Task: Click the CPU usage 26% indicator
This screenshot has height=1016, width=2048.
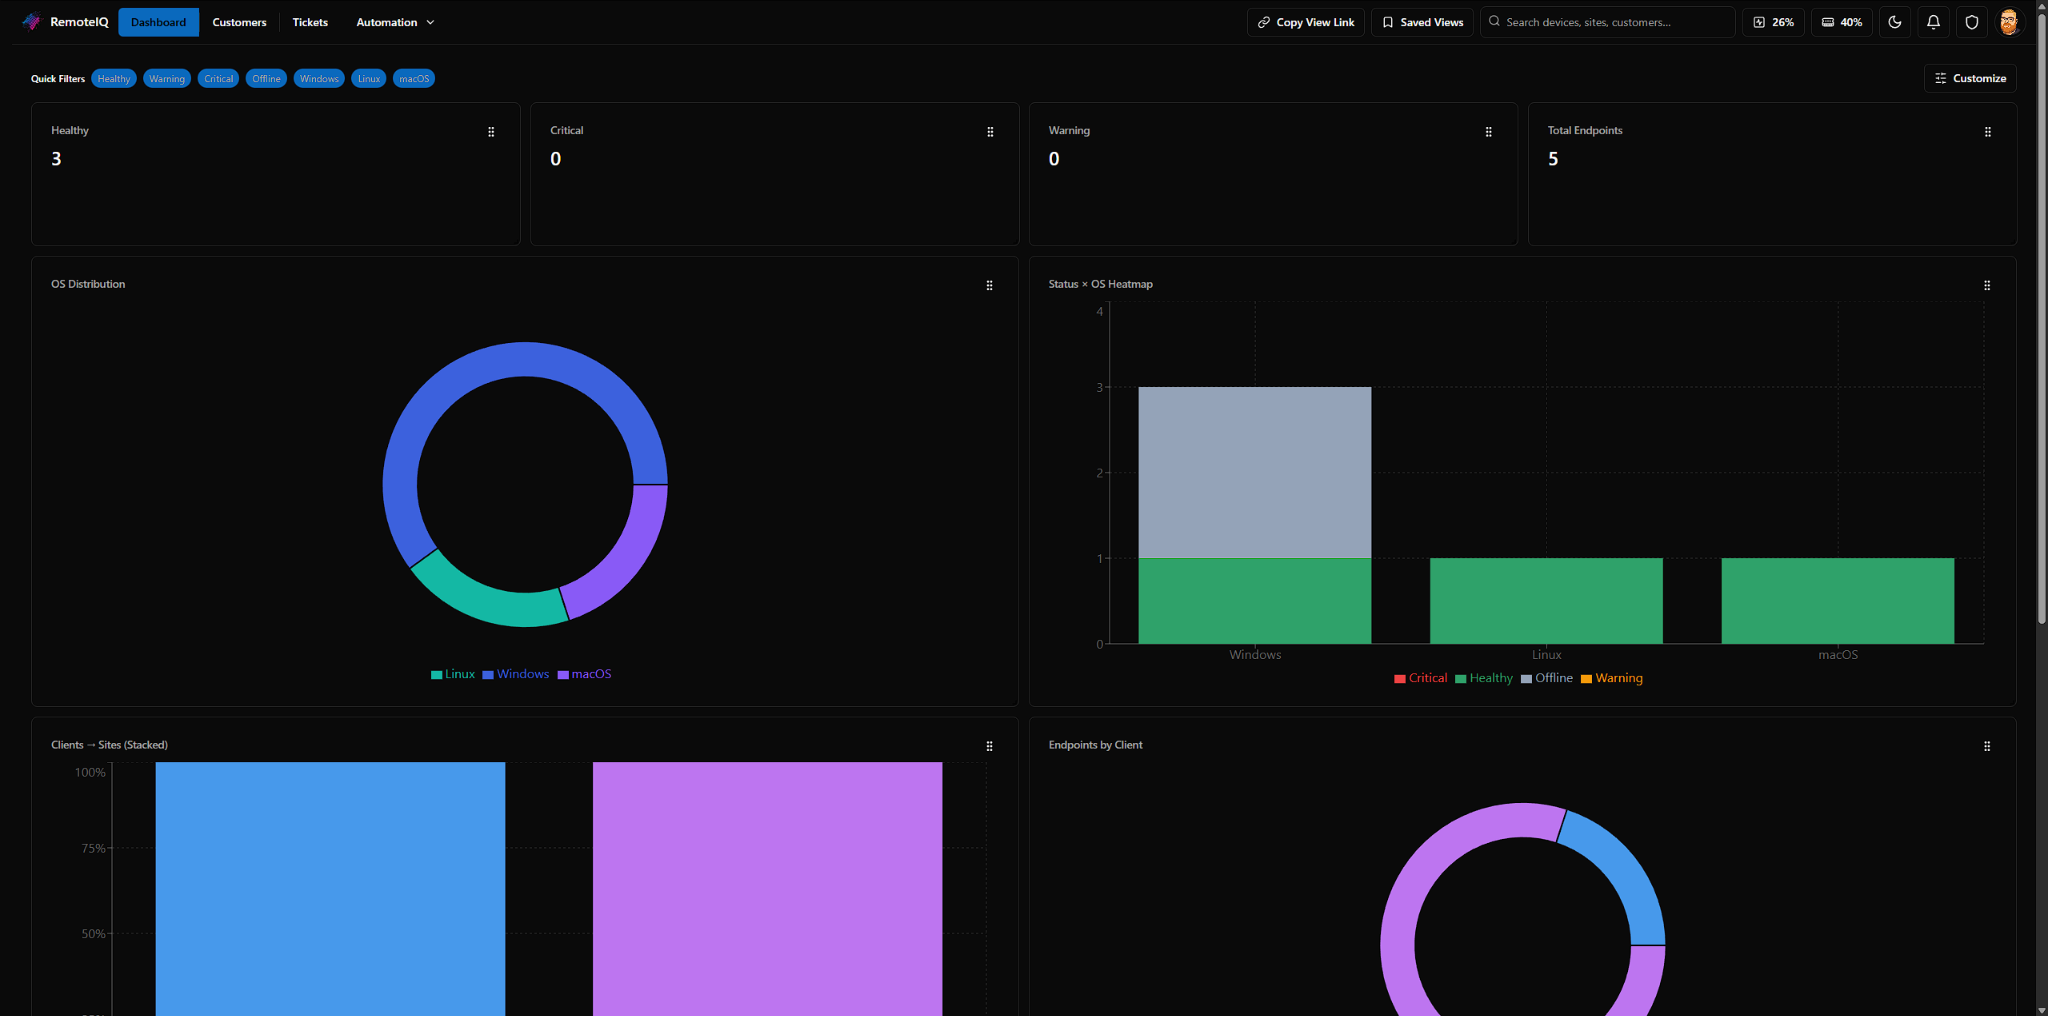Action: 1772,21
